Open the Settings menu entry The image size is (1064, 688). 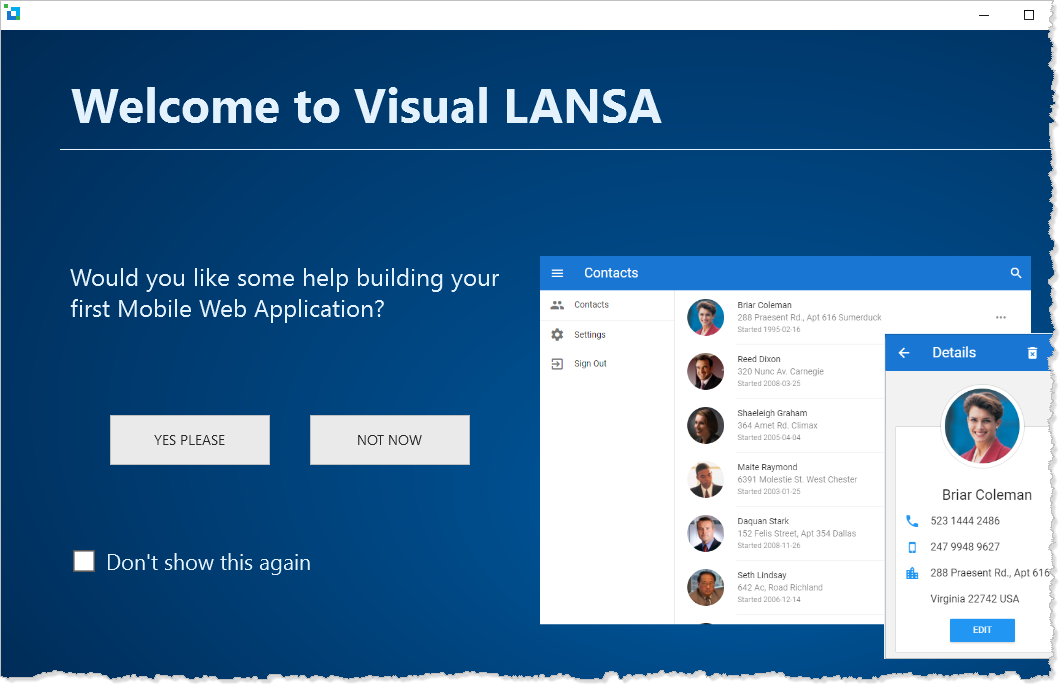click(590, 335)
